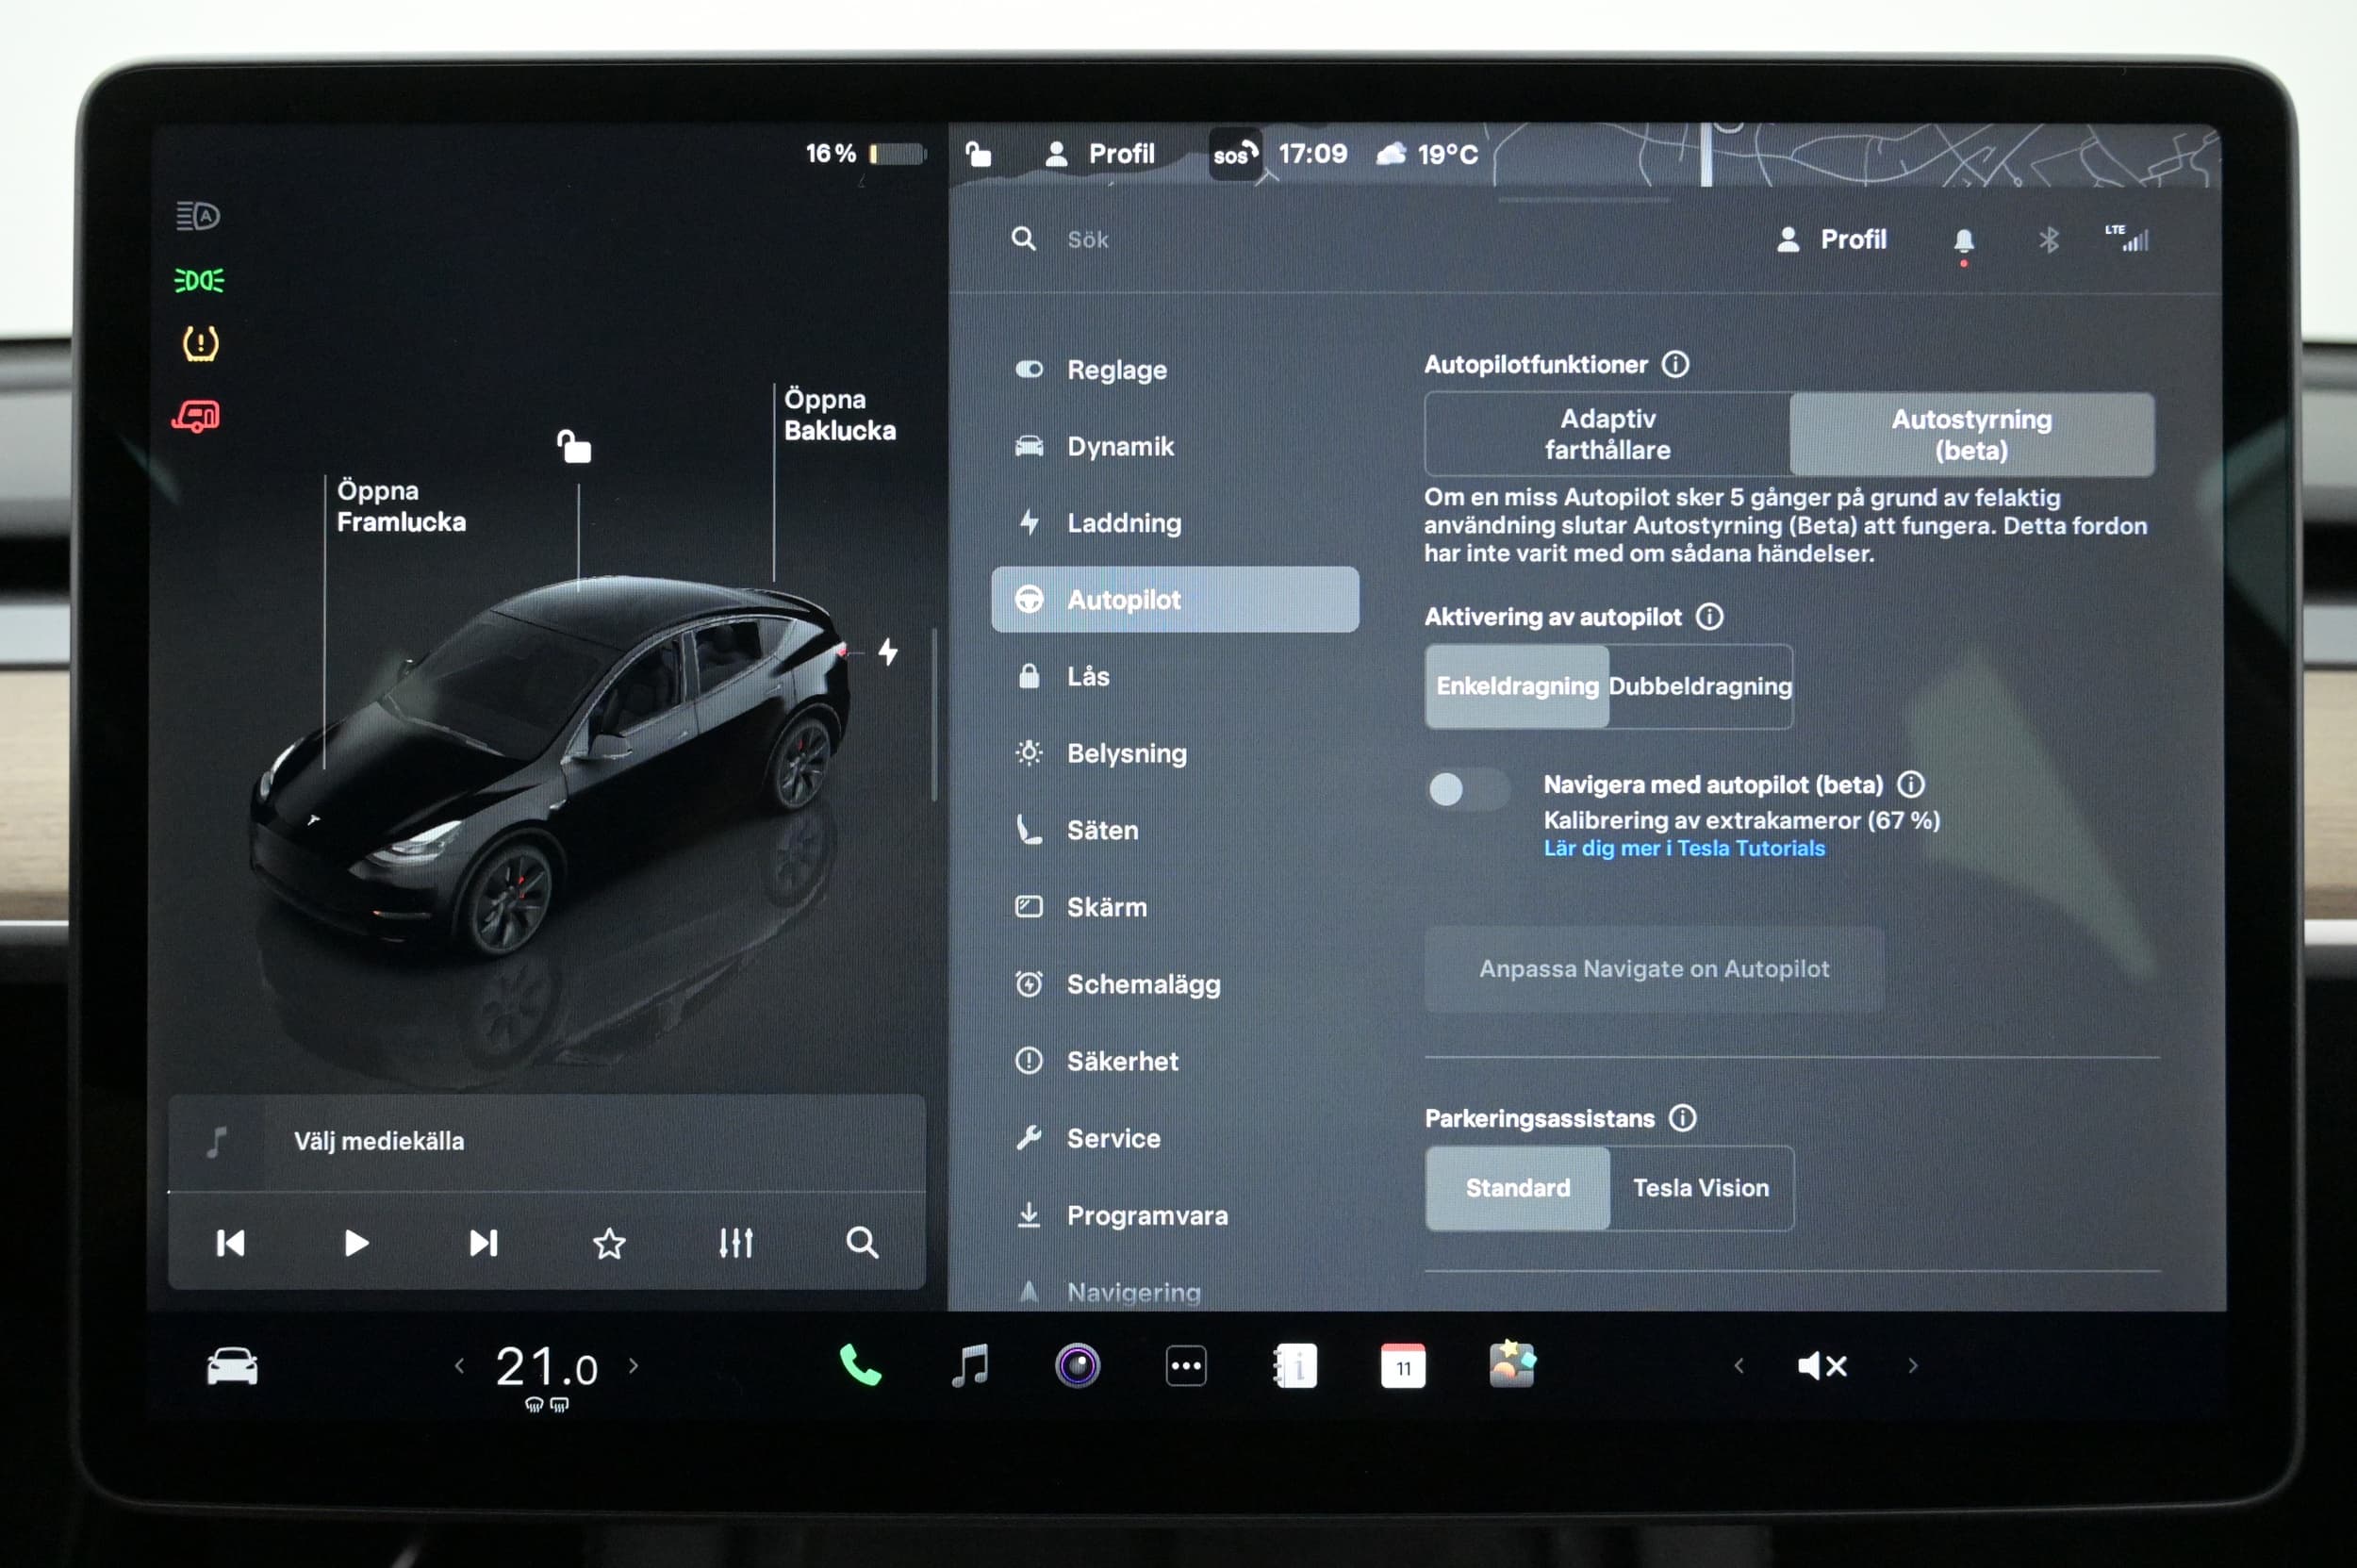Increase cabin temperature right arrow

pyautogui.click(x=633, y=1366)
